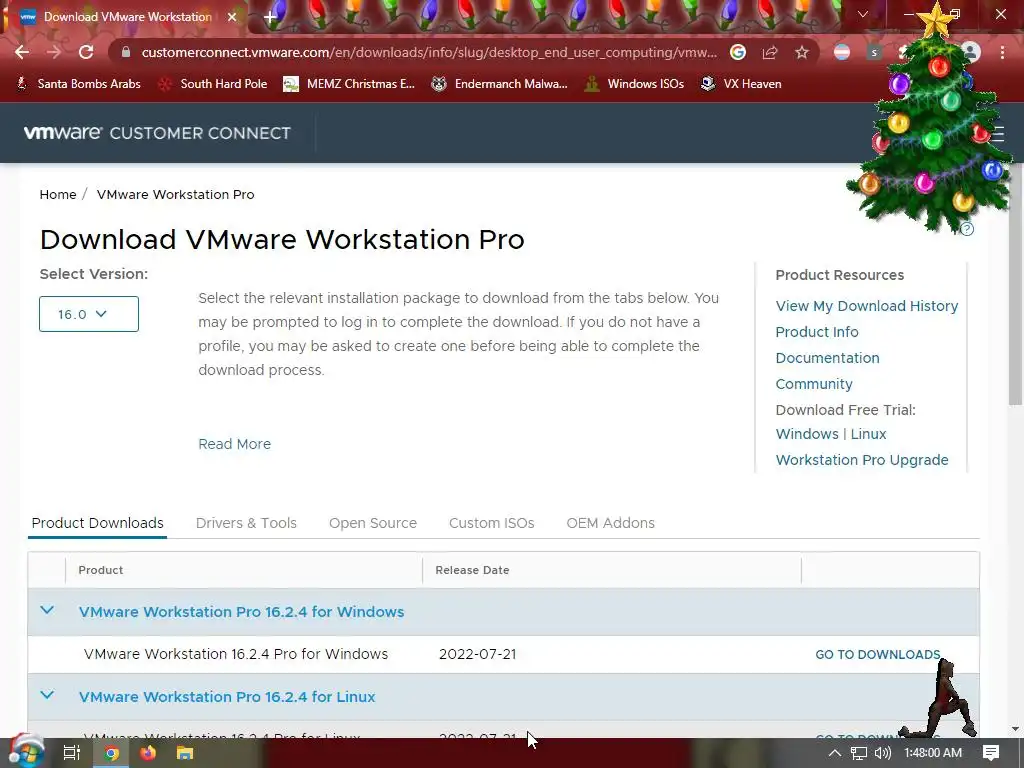The height and width of the screenshot is (768, 1024).
Task: Open the Product Info link
Action: (x=817, y=332)
